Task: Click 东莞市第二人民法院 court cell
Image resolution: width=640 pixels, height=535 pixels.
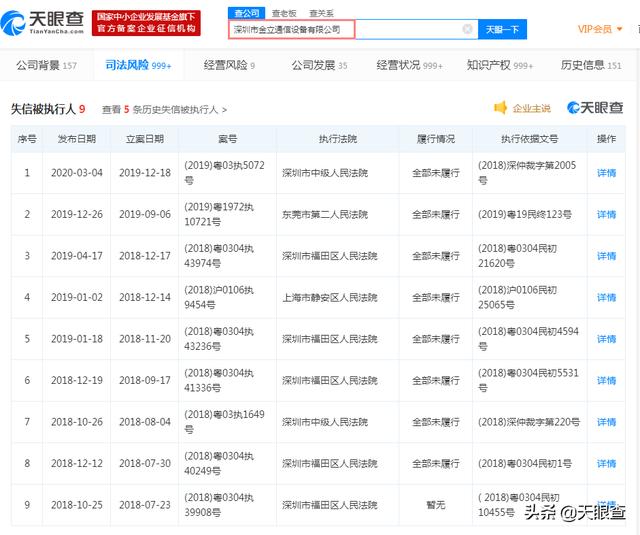Action: point(325,215)
